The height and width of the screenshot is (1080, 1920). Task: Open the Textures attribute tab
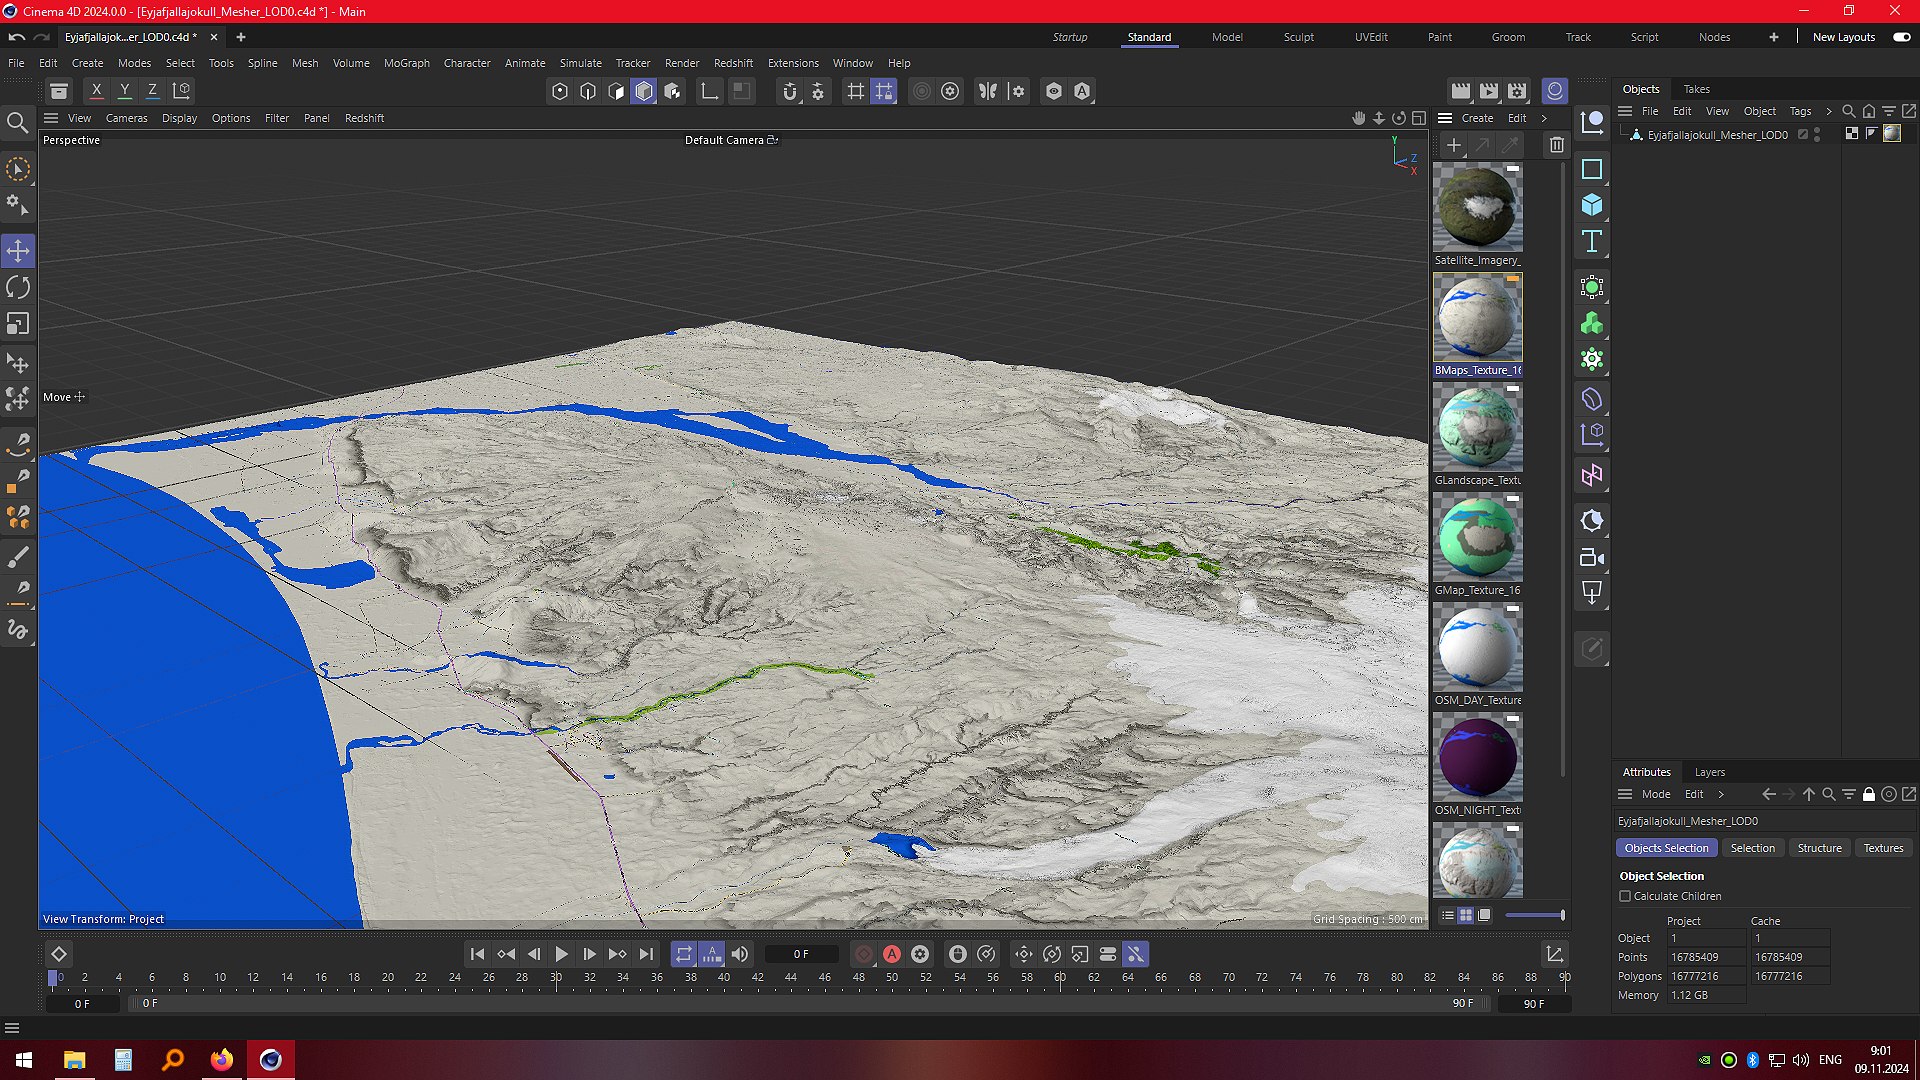(x=1883, y=848)
